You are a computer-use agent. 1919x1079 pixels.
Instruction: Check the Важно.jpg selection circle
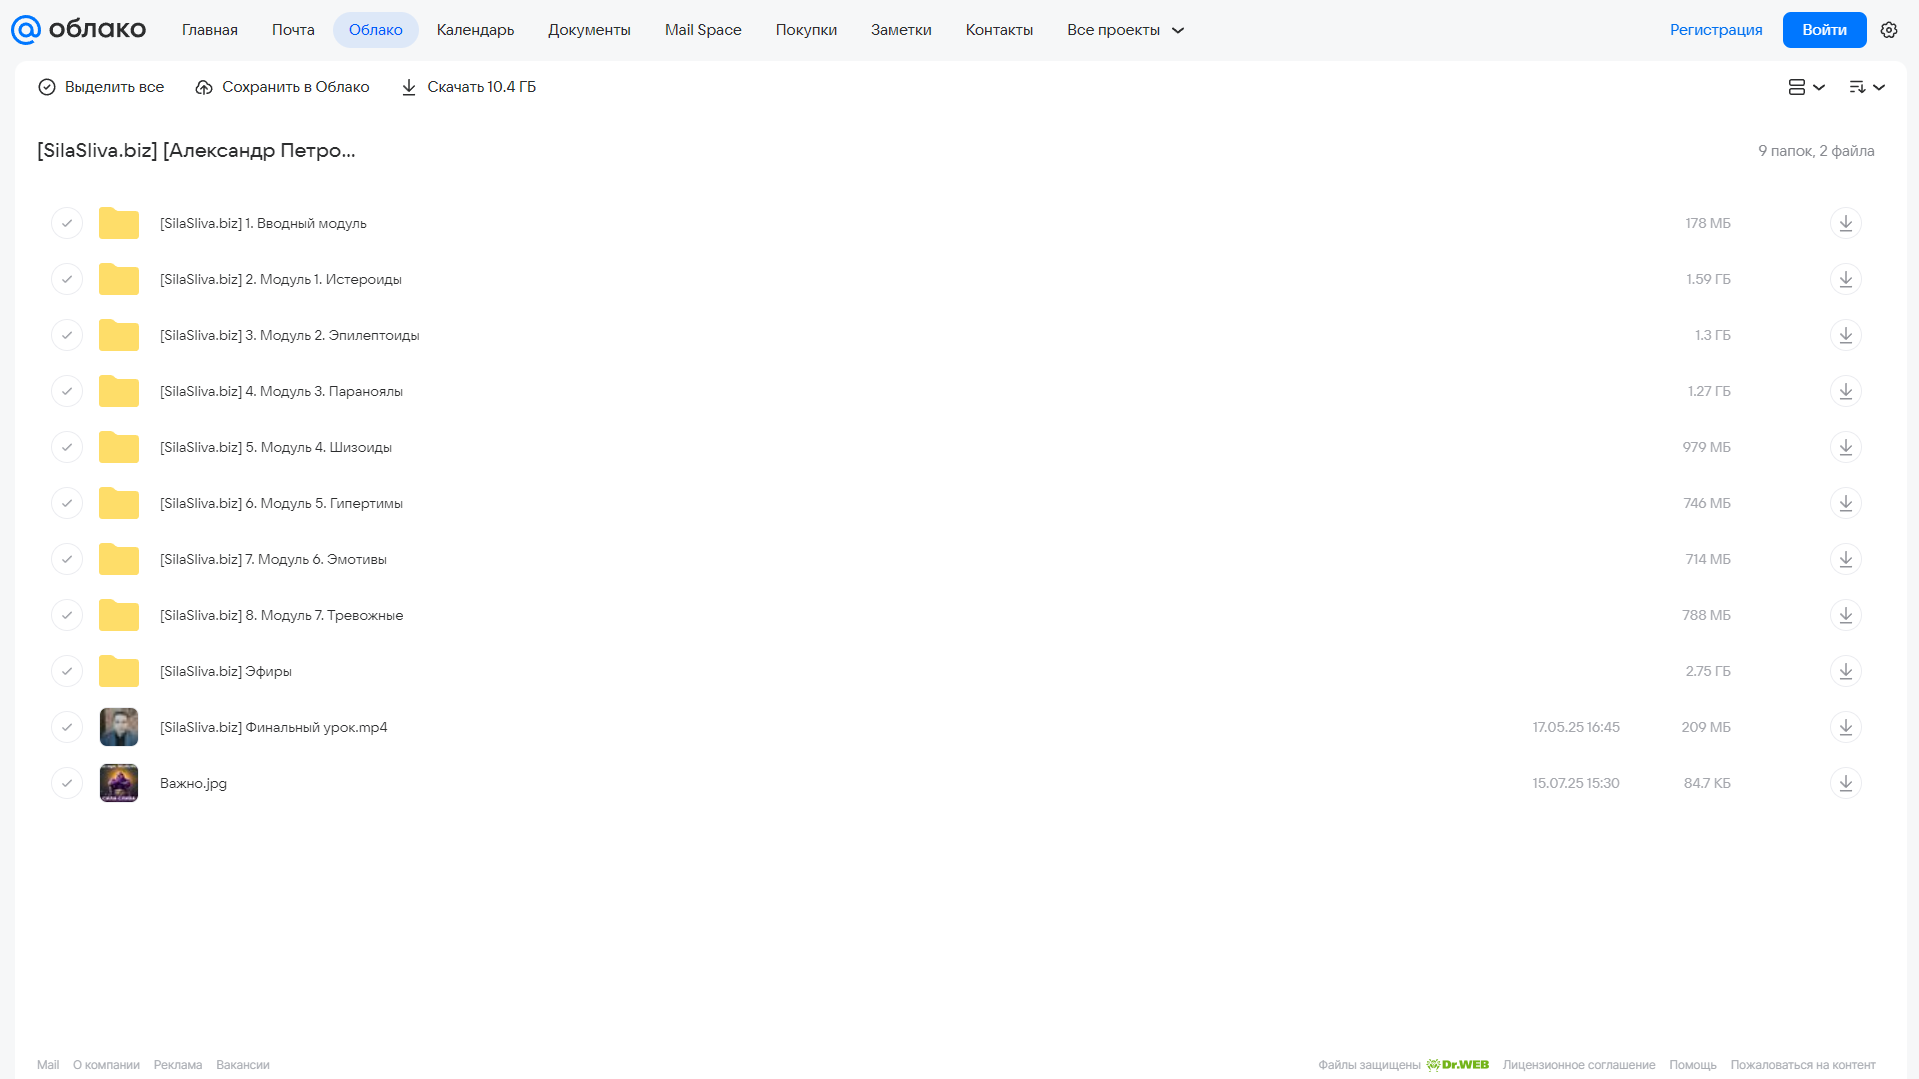coord(67,783)
